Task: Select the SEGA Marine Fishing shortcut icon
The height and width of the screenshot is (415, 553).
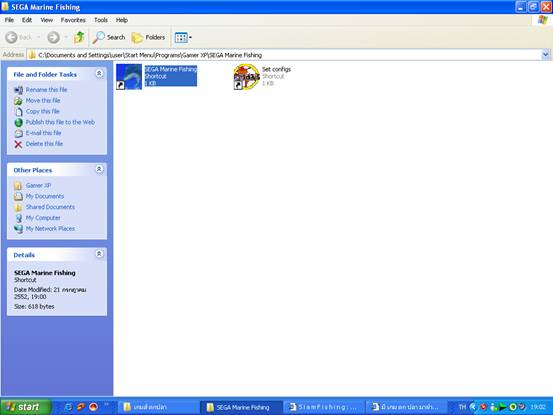Action: [x=129, y=77]
